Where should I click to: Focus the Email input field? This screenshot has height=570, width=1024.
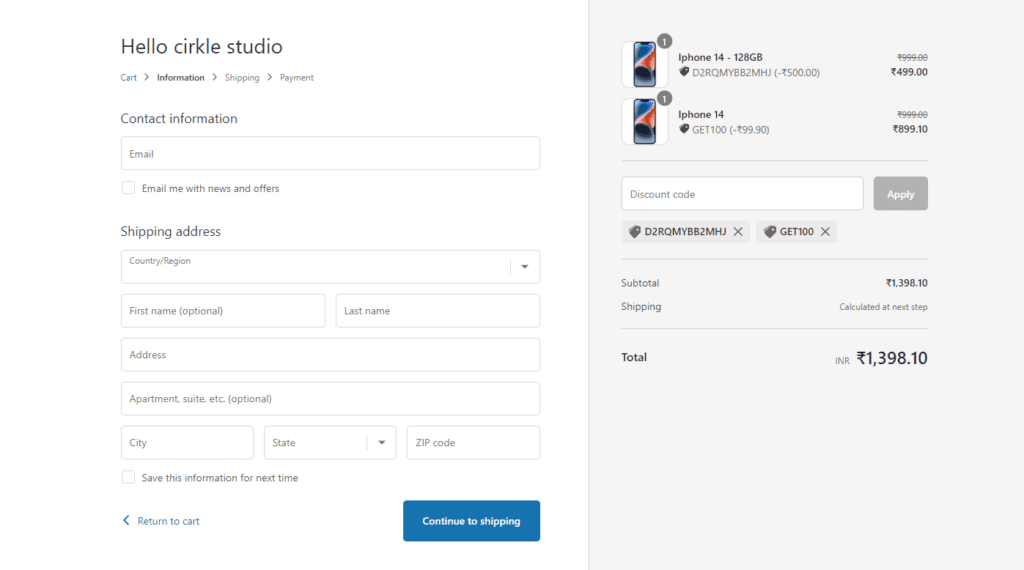tap(330, 154)
